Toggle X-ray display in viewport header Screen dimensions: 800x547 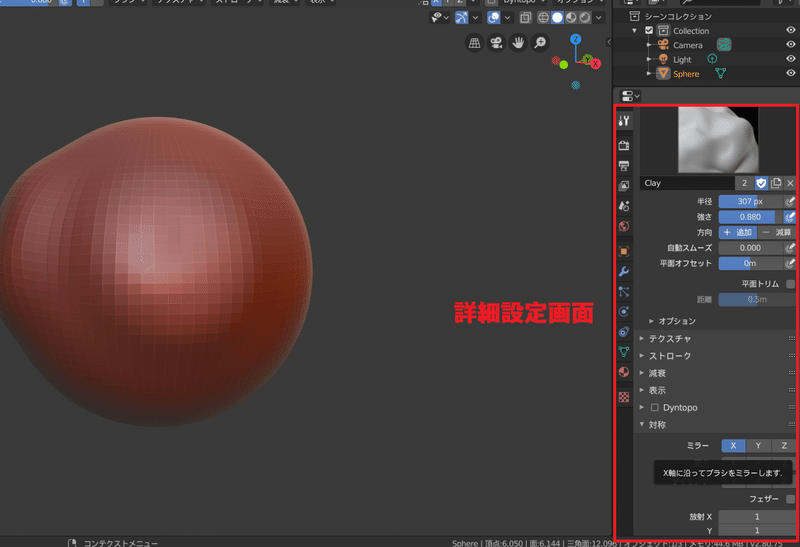coord(525,18)
